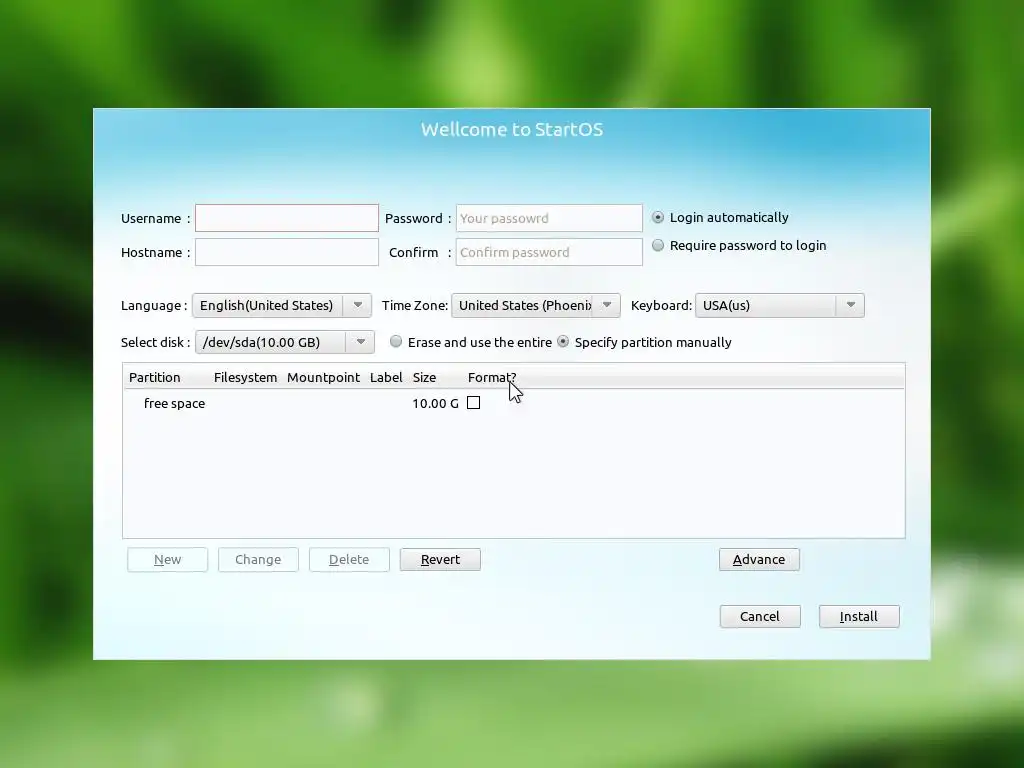Open the Time Zone dropdown

[x=536, y=305]
